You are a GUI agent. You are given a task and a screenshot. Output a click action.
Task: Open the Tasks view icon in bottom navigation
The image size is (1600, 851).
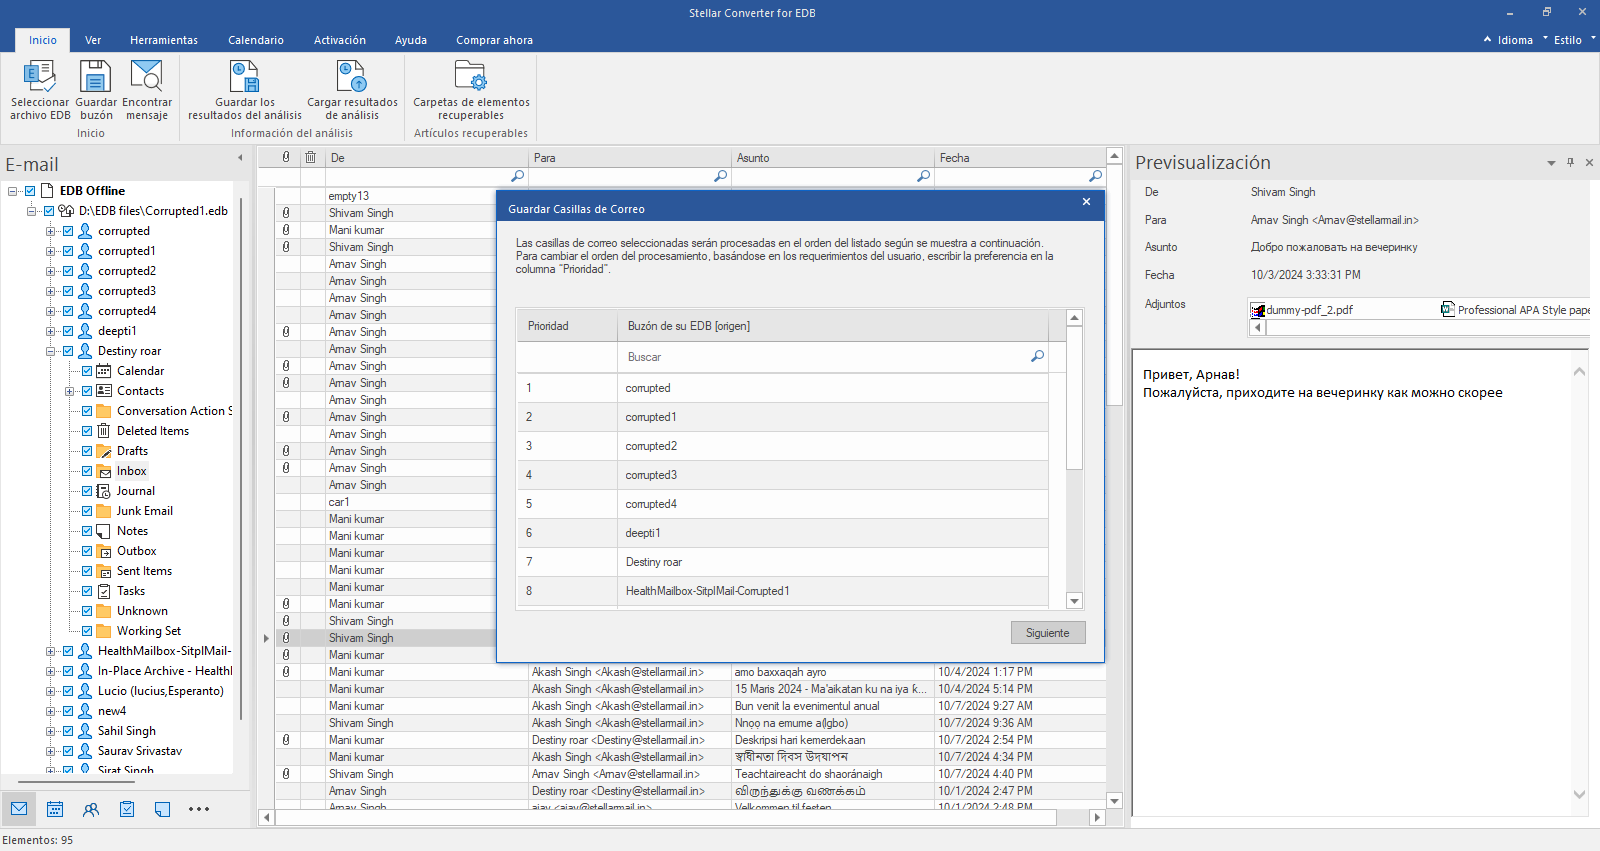tap(127, 809)
